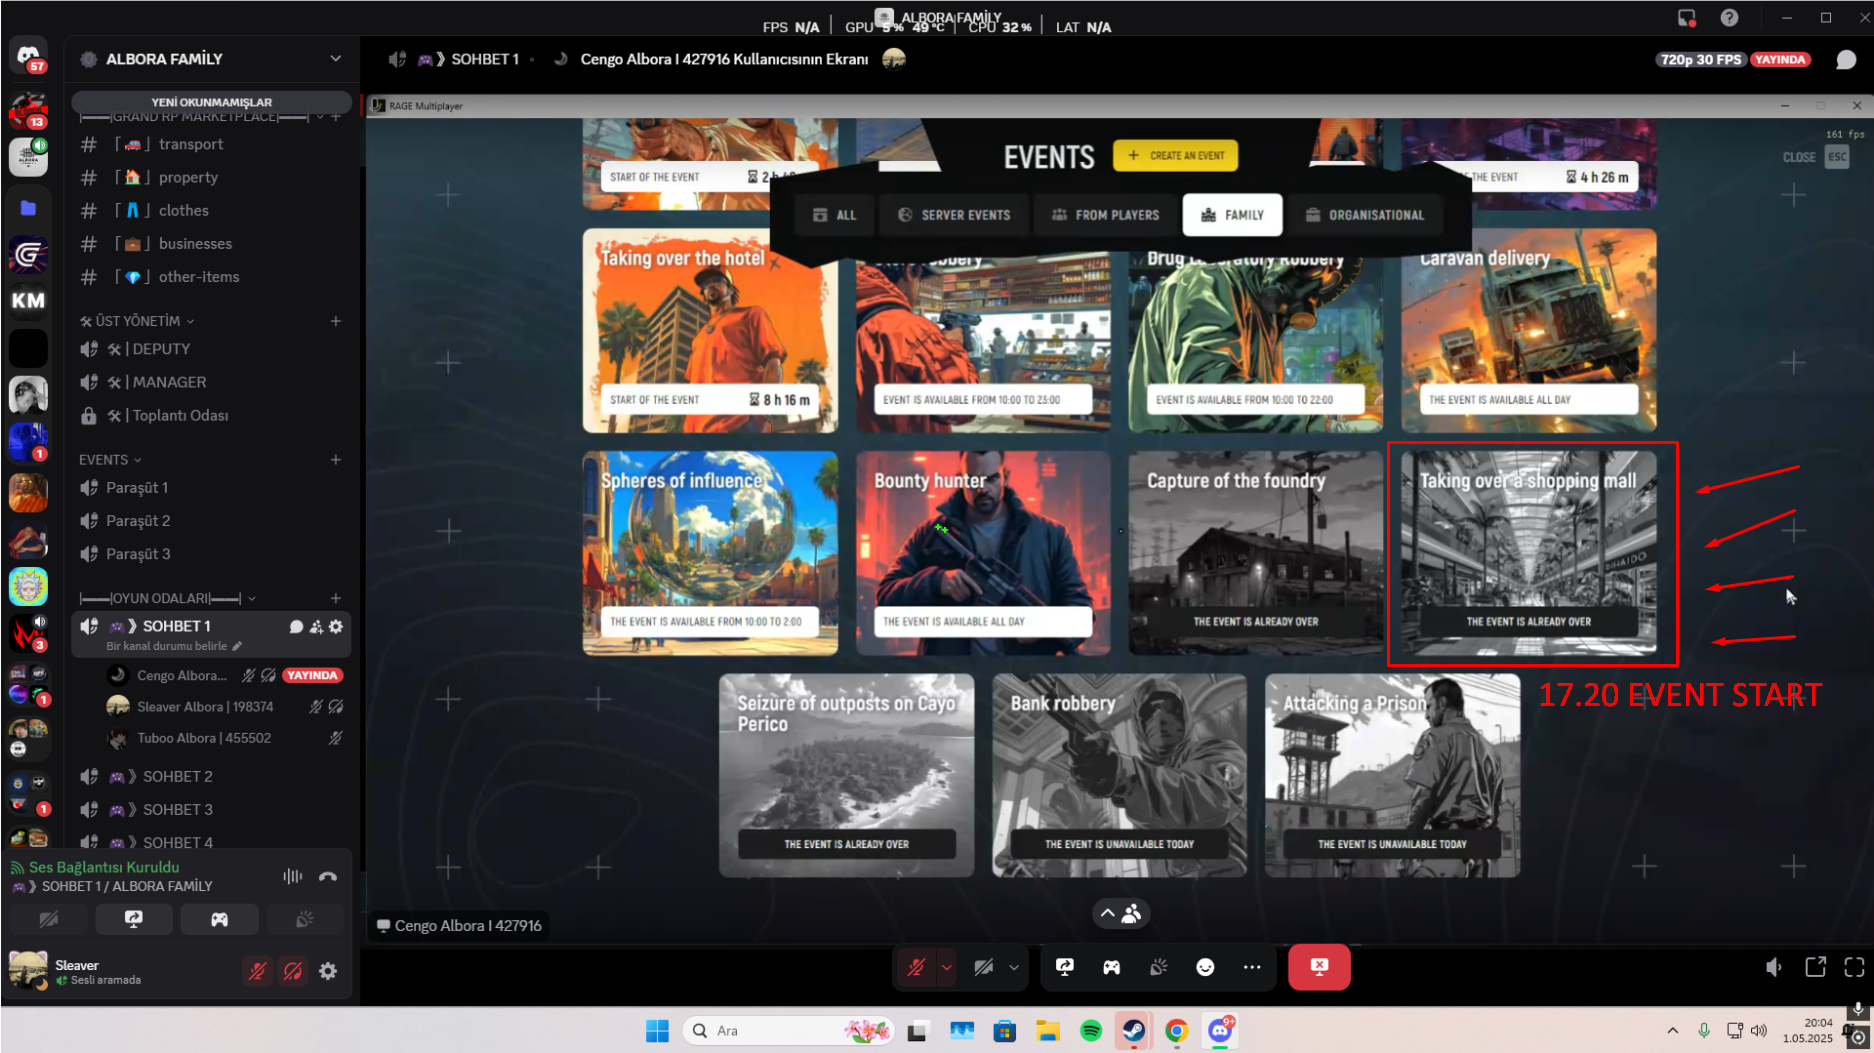1874x1053 pixels.
Task: Start an activity from call control bar
Action: 1111,967
